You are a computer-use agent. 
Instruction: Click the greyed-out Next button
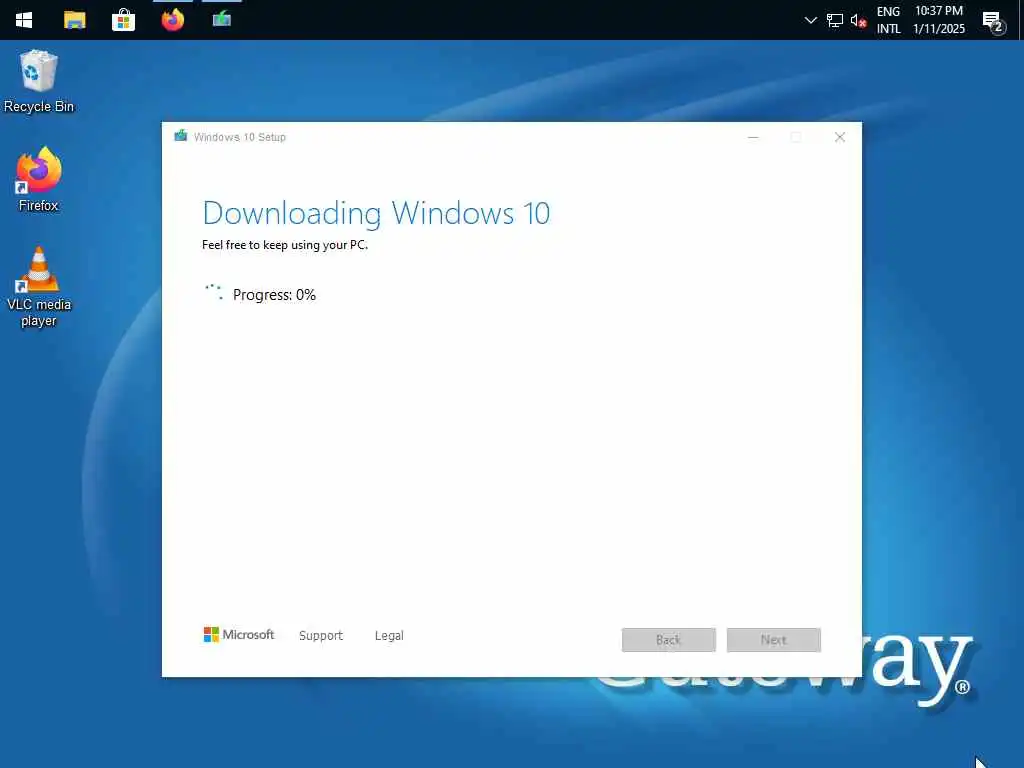(x=774, y=640)
